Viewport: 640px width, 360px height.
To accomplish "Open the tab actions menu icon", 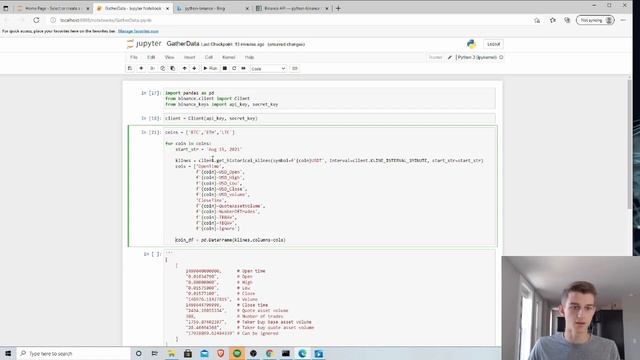I will (6, 8).
